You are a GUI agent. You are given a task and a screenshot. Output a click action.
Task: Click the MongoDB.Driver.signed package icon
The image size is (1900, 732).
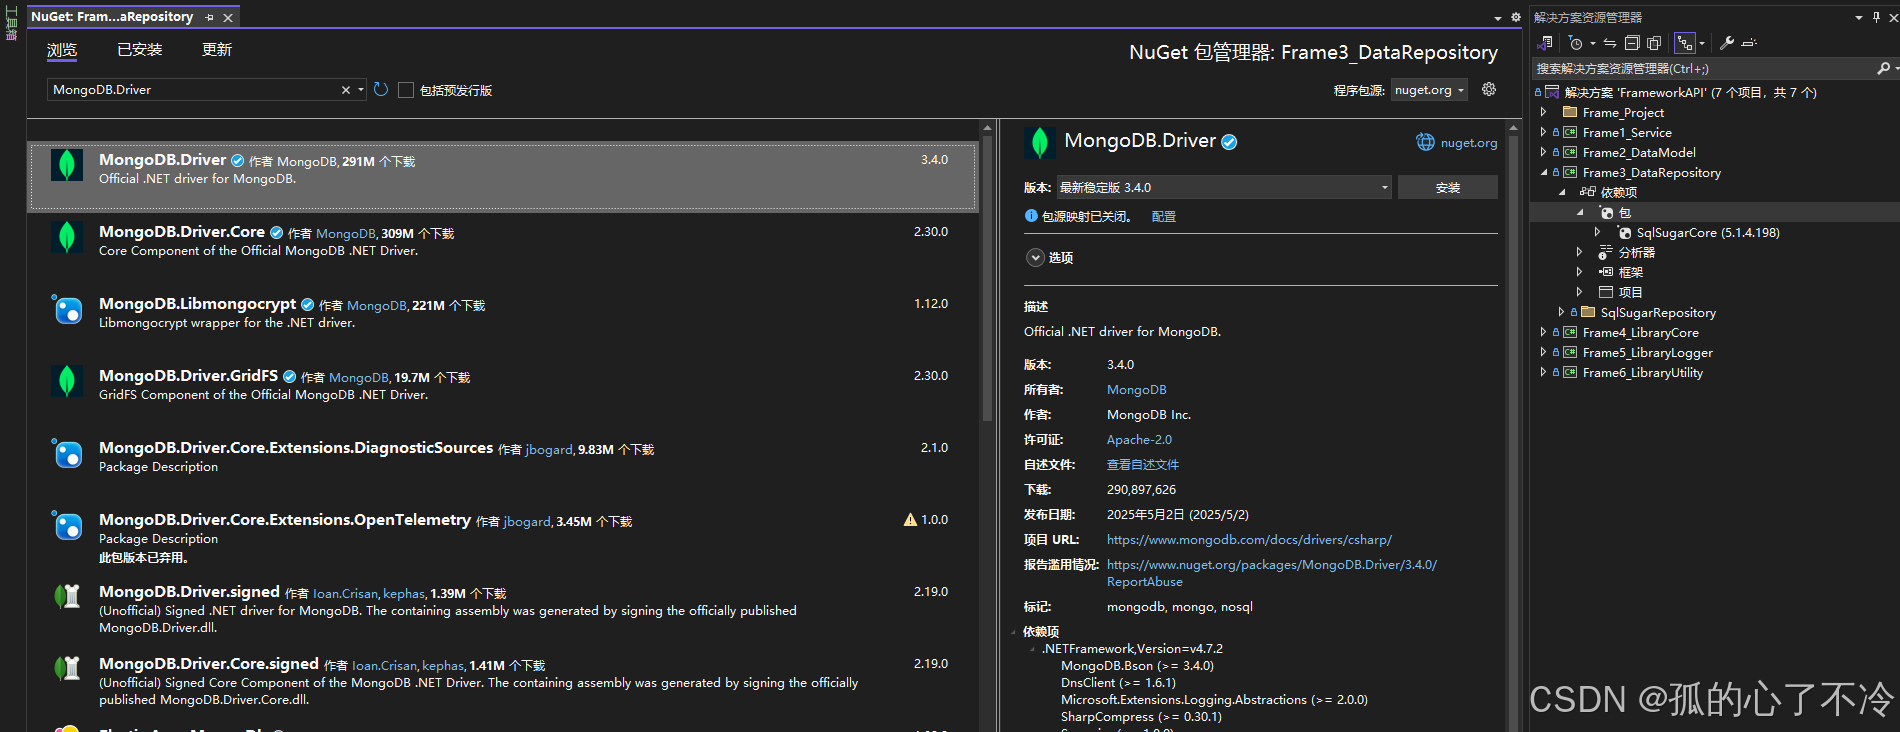click(x=67, y=597)
